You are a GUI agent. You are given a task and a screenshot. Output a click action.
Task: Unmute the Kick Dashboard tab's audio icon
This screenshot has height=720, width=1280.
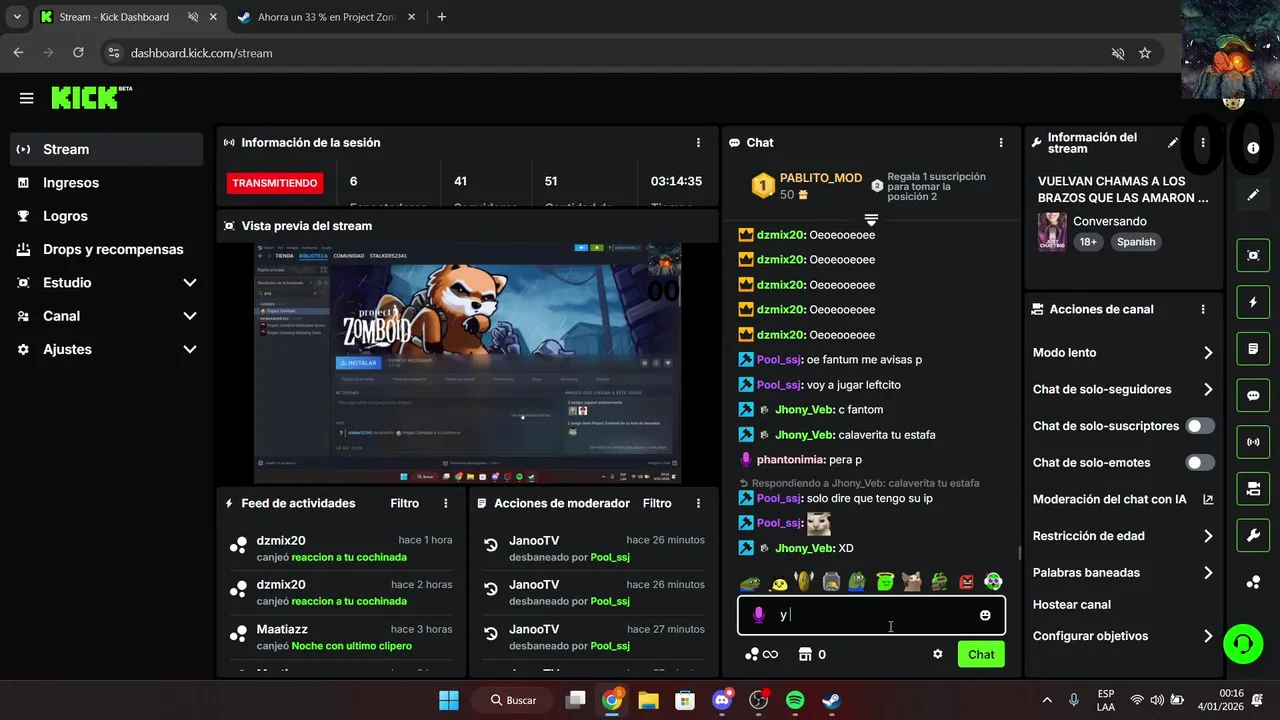point(193,17)
